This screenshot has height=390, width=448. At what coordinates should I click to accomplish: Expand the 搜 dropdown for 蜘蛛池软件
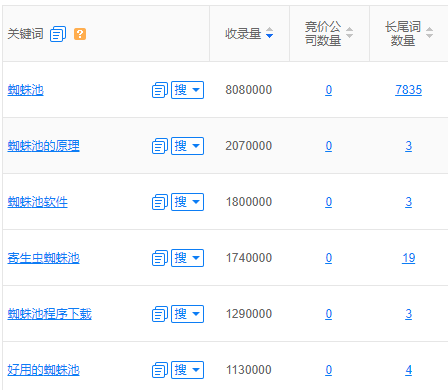187,202
